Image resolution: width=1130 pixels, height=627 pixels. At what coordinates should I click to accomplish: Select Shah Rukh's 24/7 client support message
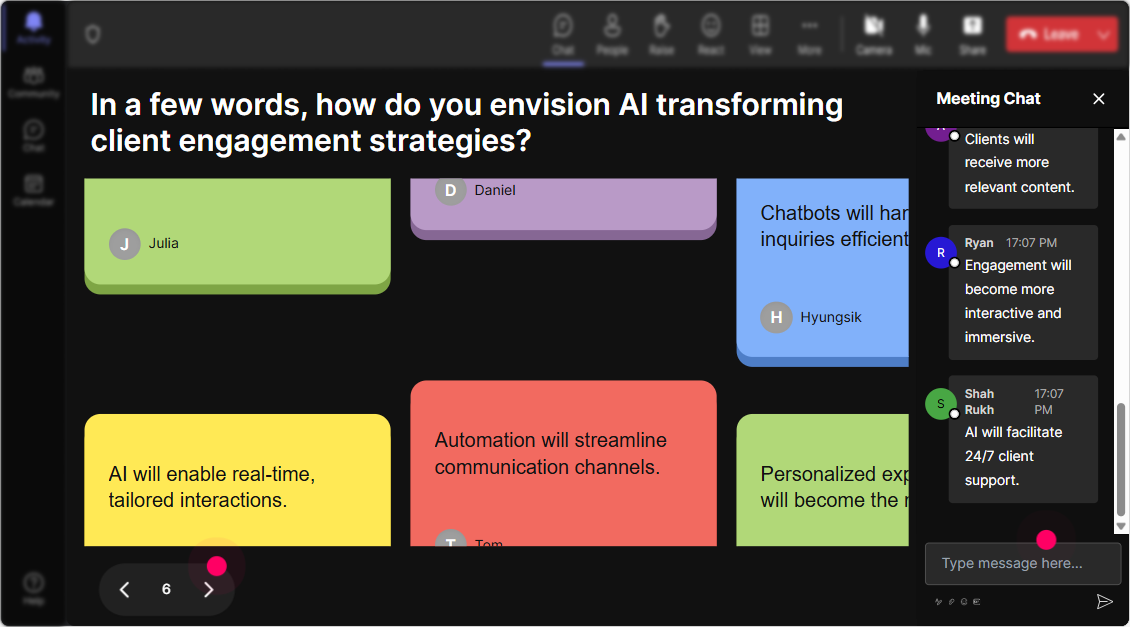(x=1023, y=439)
